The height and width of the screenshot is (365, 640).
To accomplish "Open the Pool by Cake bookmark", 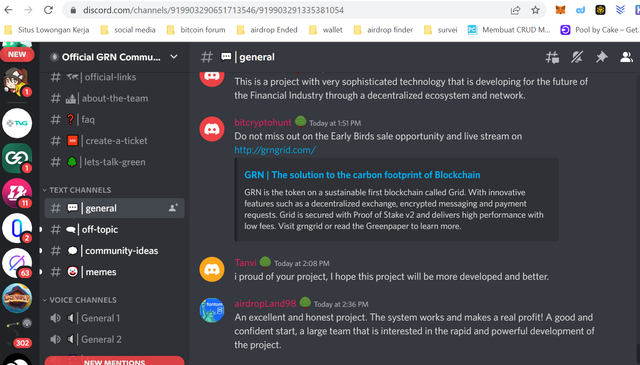I will point(600,30).
